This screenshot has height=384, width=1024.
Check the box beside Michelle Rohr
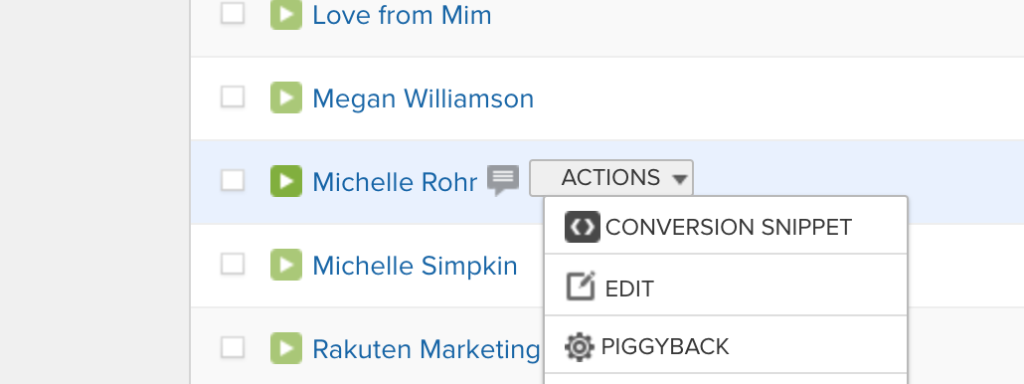(232, 180)
